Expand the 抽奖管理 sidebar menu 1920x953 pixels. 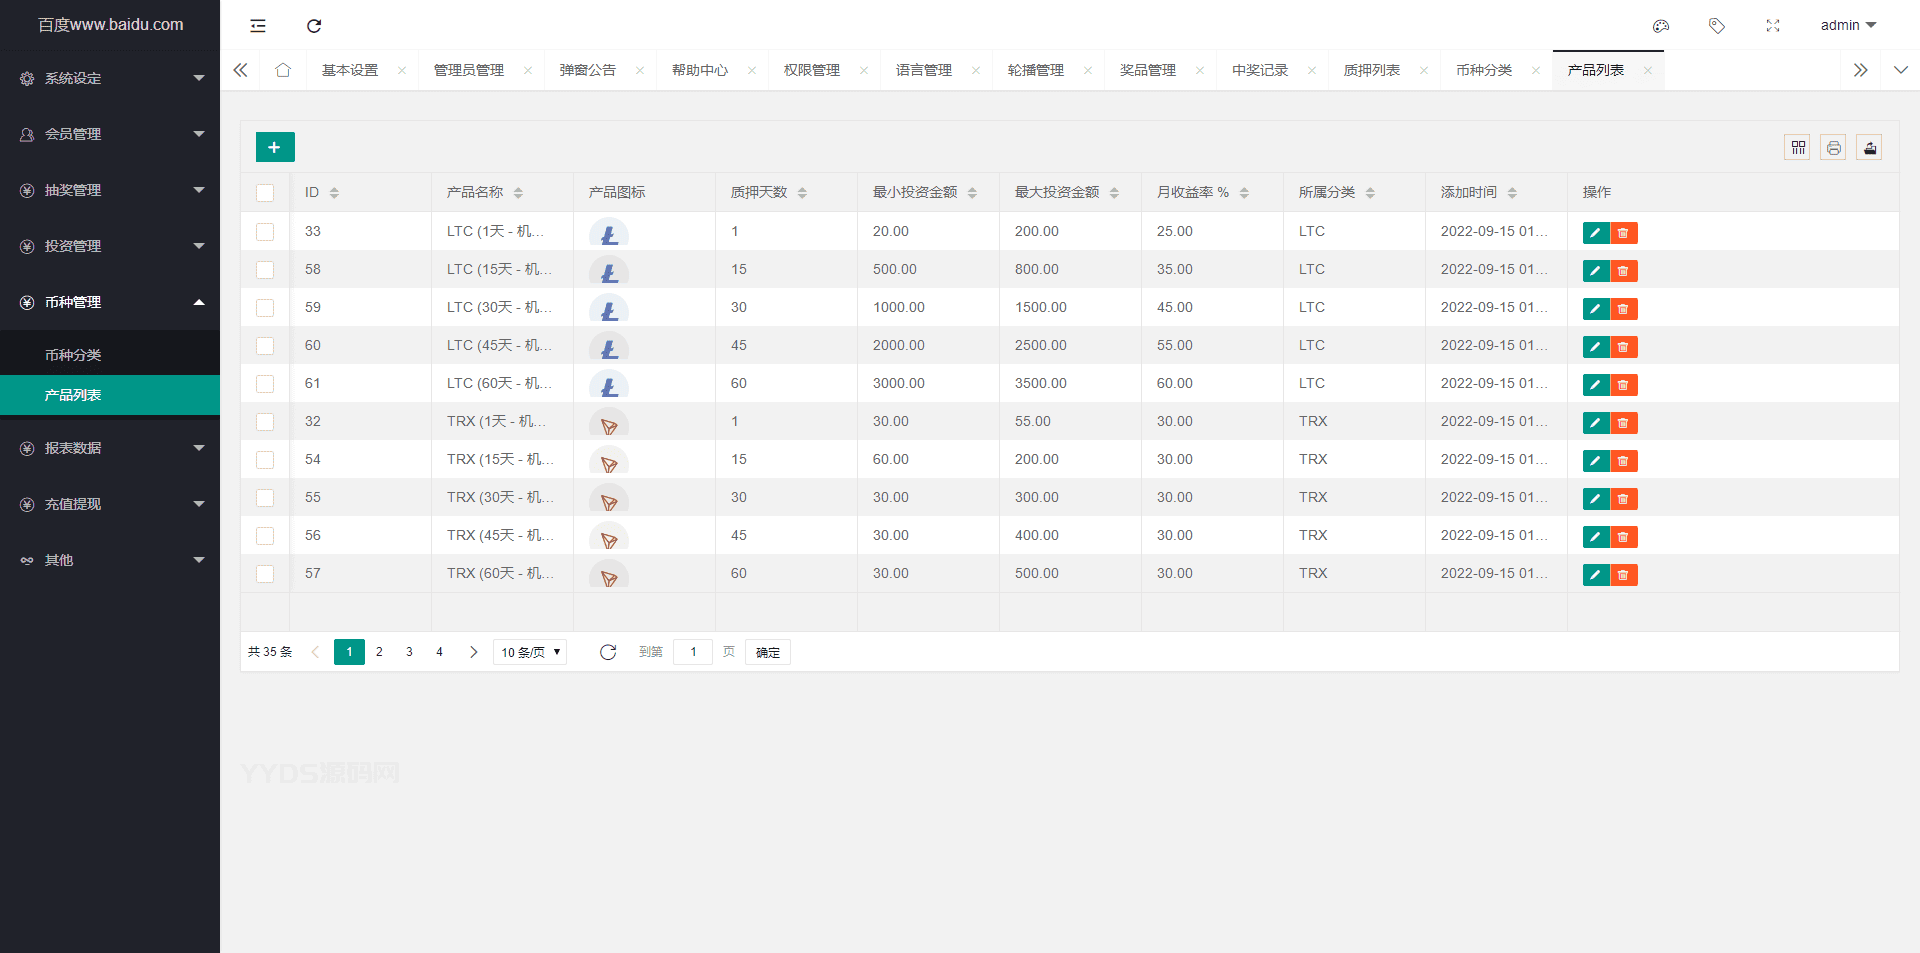[x=110, y=190]
